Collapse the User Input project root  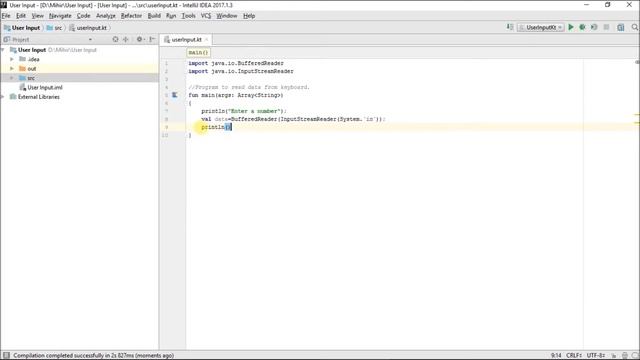coord(3,50)
